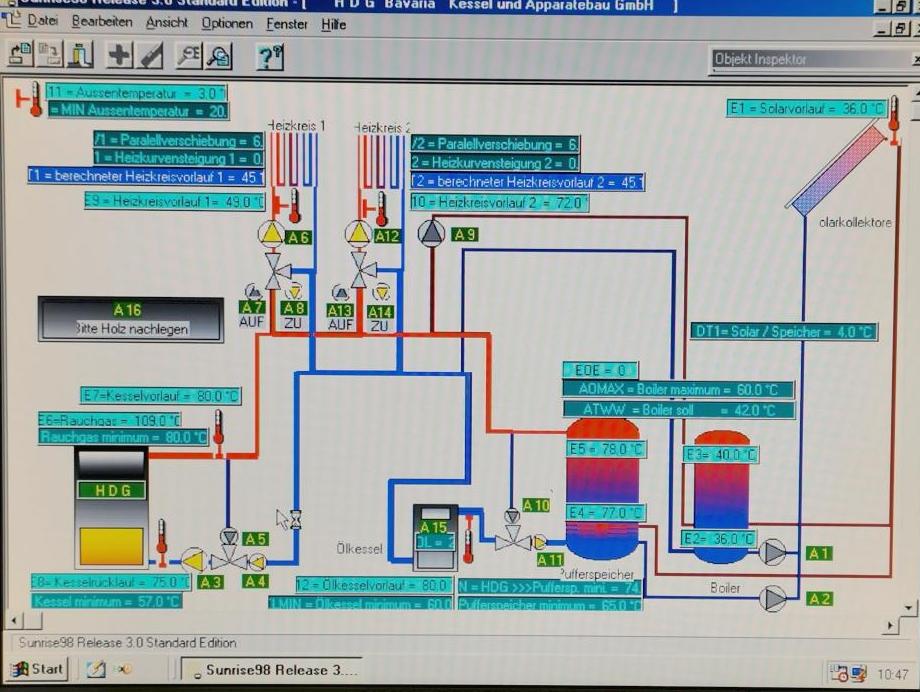
Task: Select the A1 solar pump symbol
Action: coord(773,552)
